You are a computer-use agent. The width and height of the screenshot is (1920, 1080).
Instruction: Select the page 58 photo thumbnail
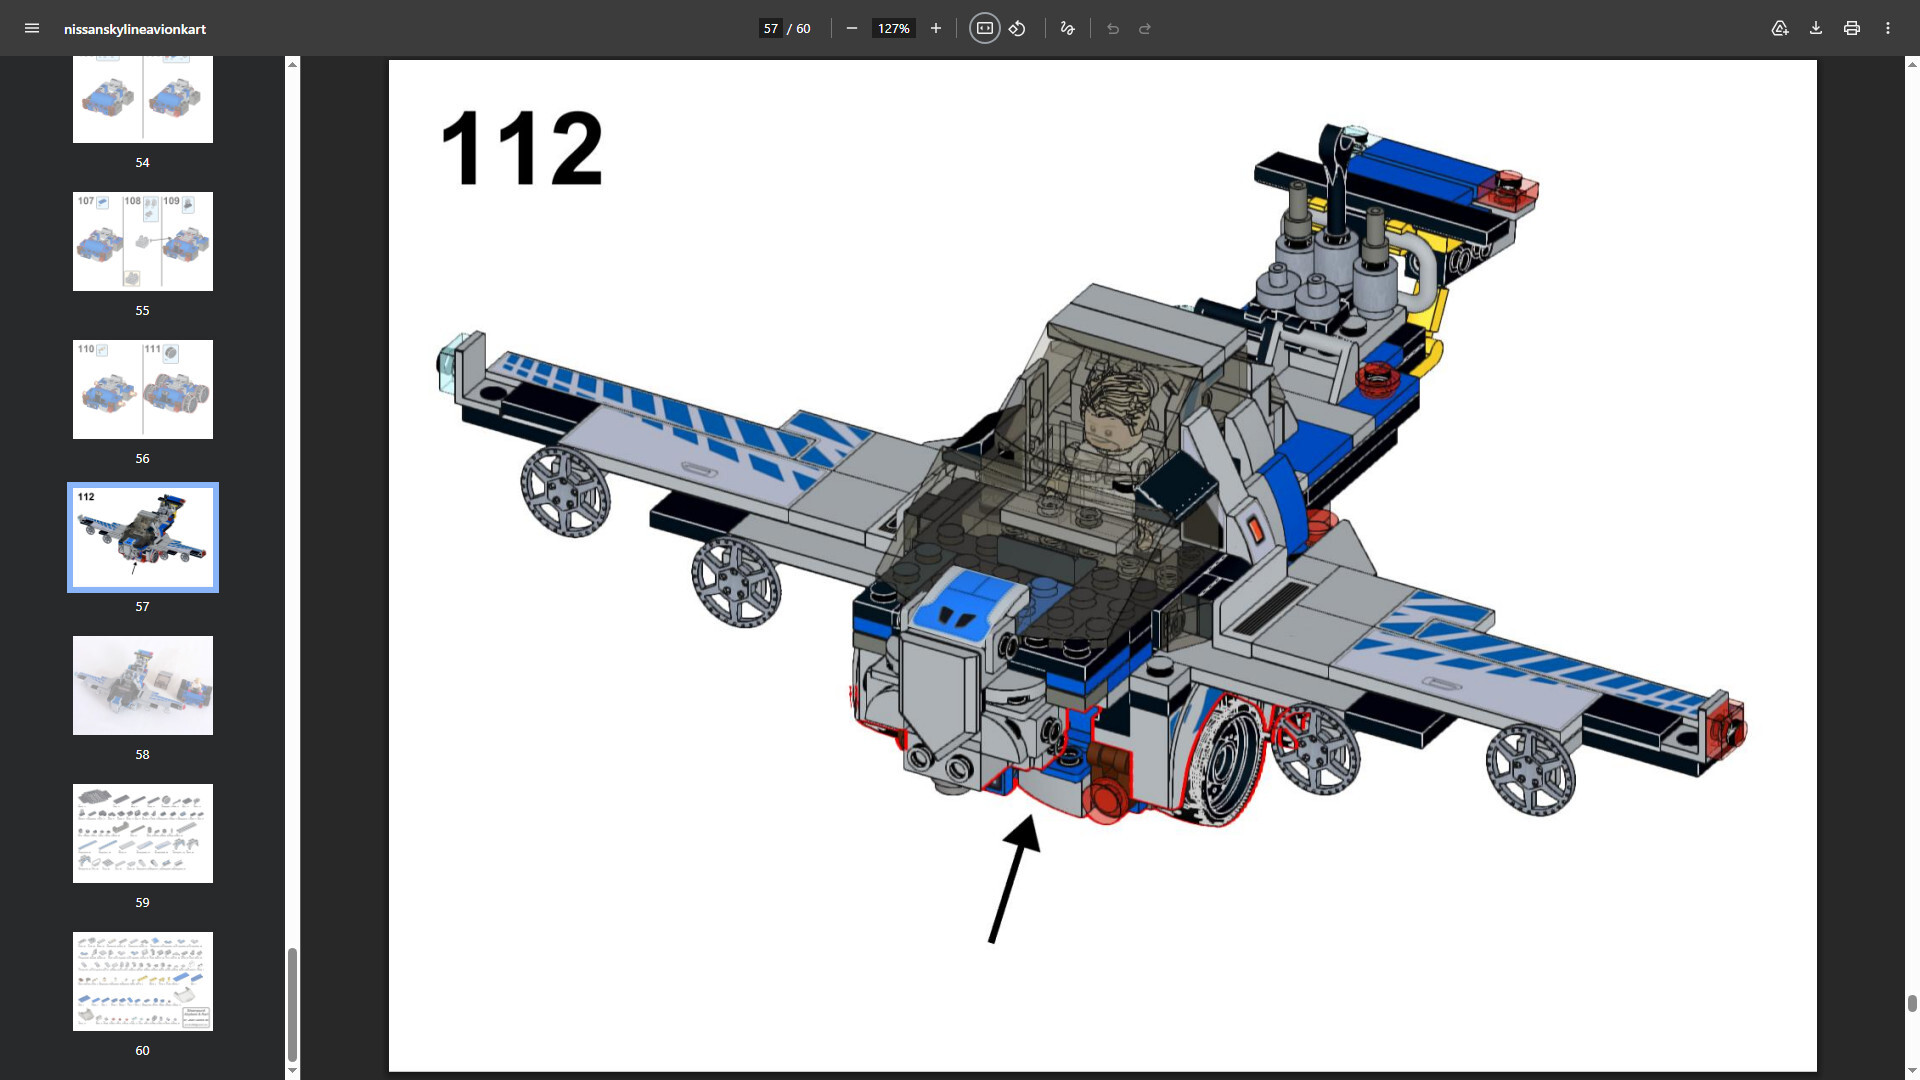tap(143, 685)
